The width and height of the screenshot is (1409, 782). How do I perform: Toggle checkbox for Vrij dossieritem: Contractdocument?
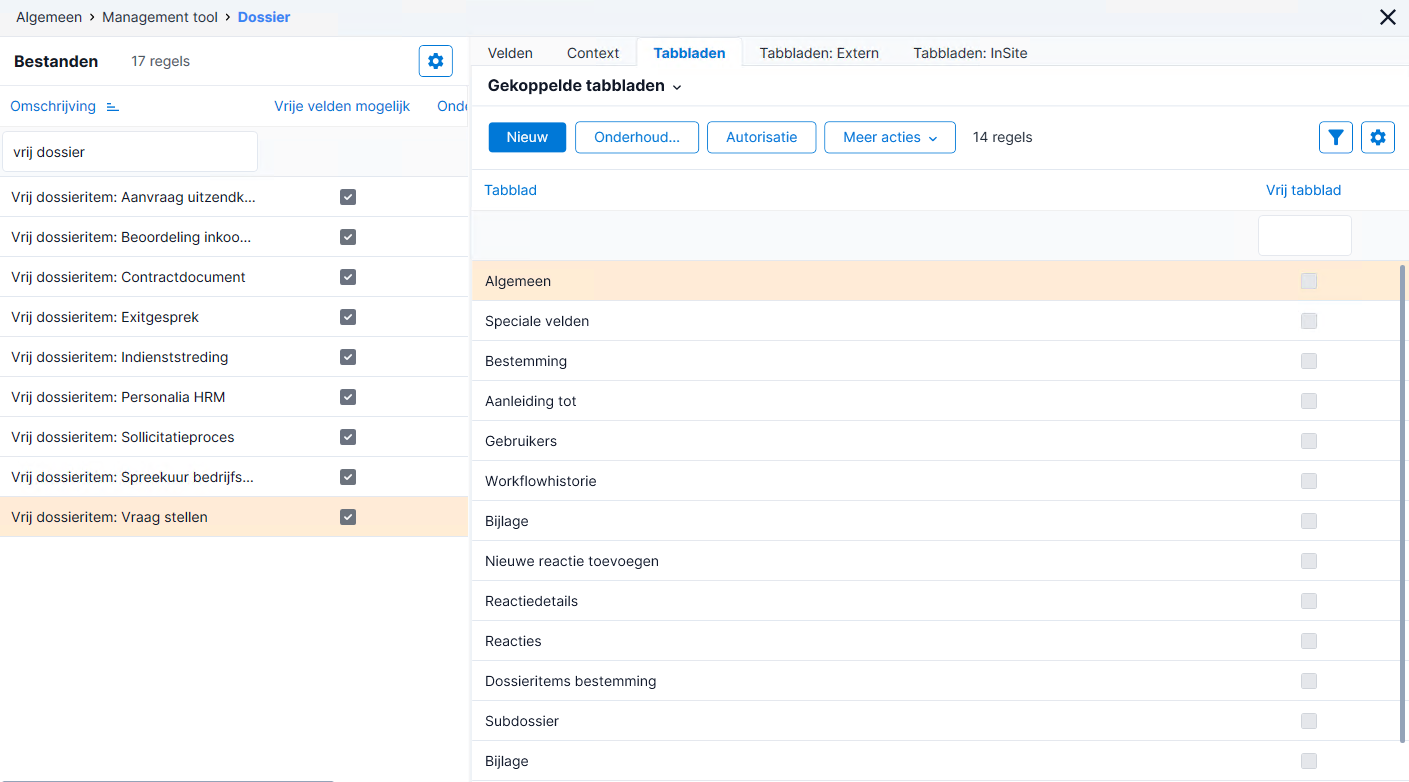click(348, 277)
